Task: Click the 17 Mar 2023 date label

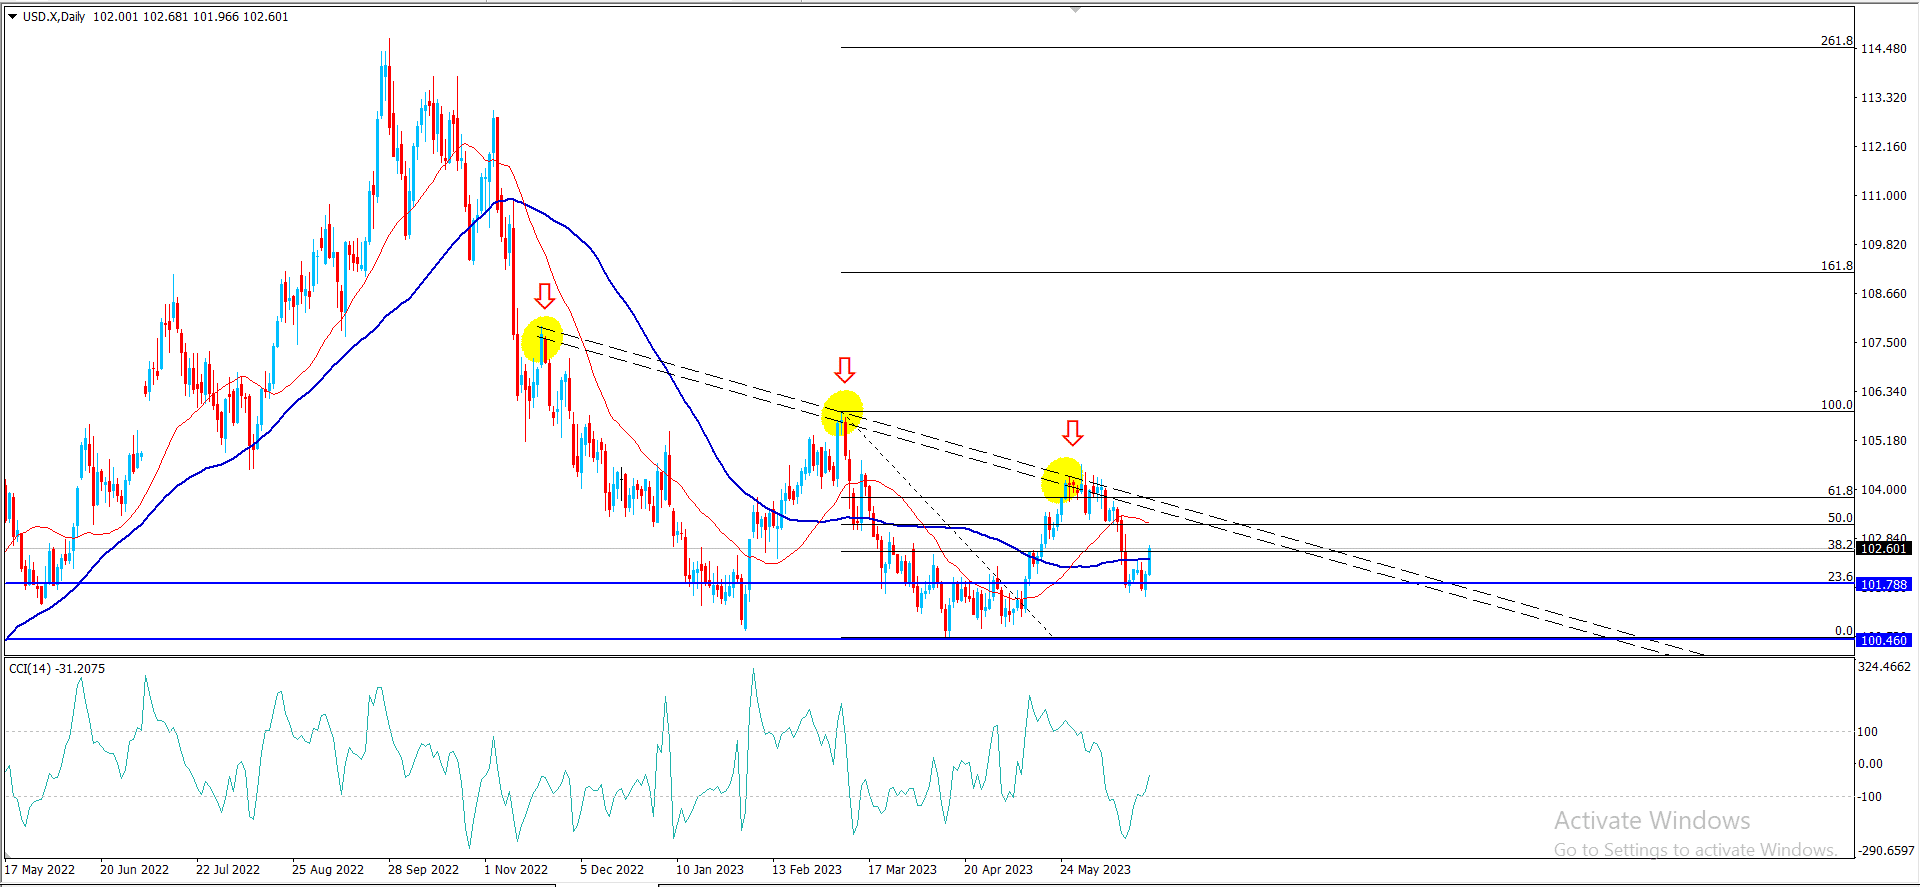Action: [x=902, y=869]
